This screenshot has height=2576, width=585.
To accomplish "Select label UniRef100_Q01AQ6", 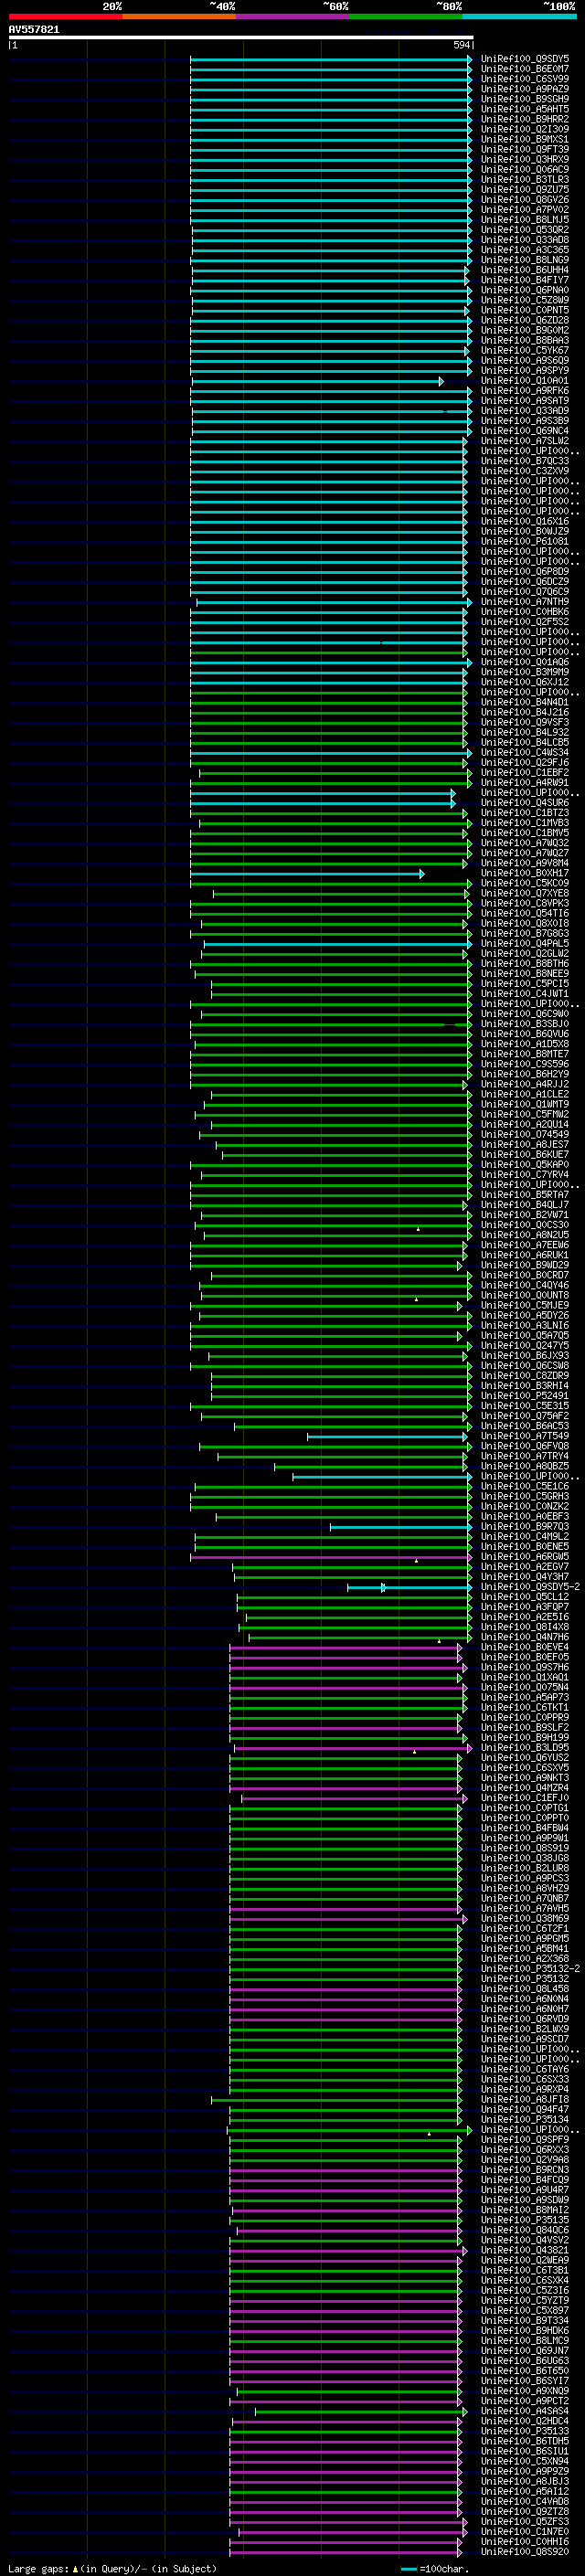I will click(x=525, y=662).
